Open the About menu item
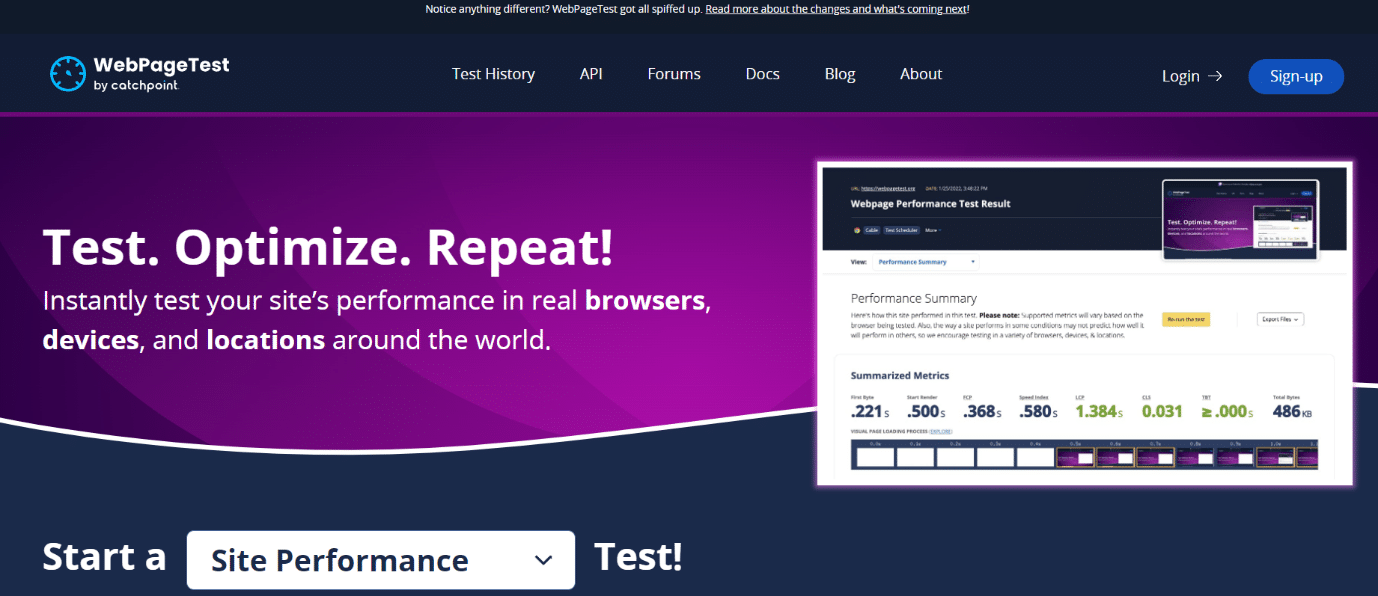 coord(921,74)
